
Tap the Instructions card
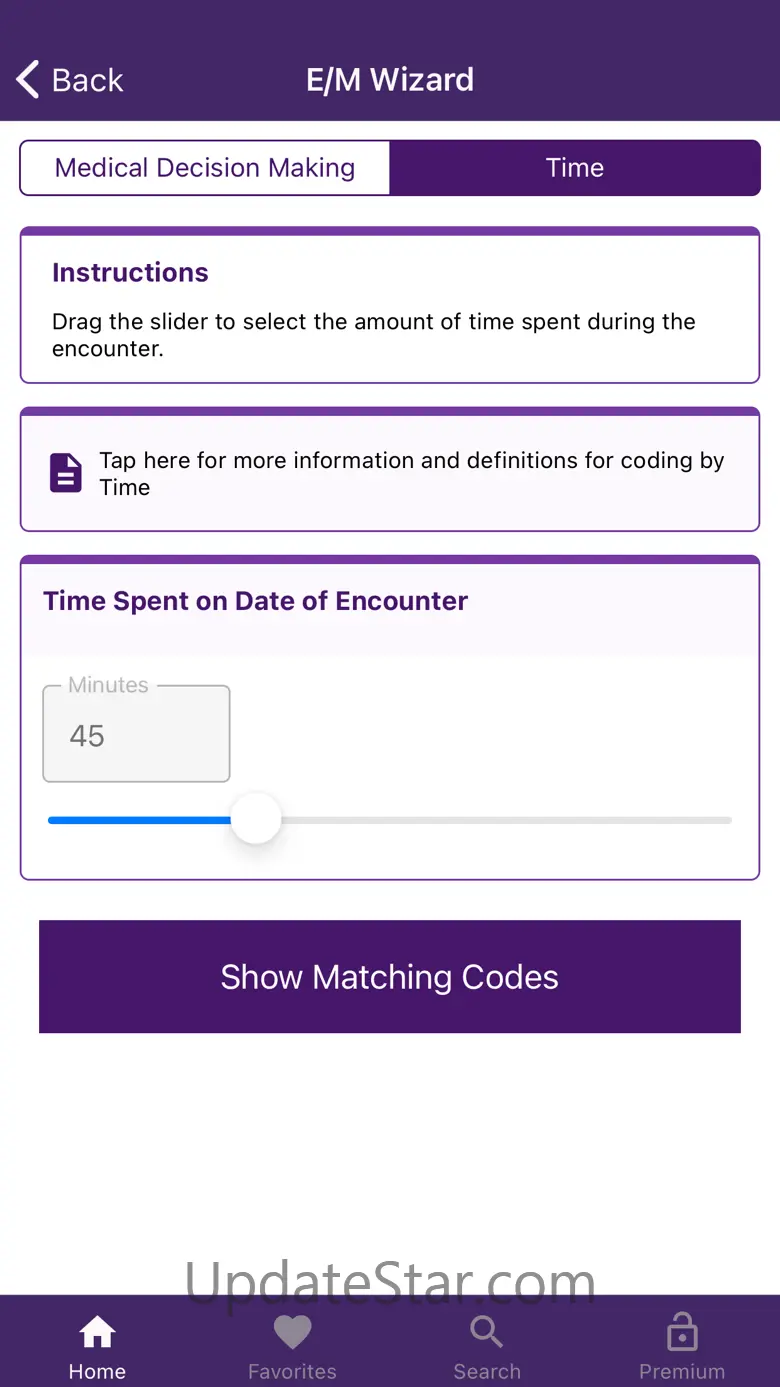tap(390, 306)
